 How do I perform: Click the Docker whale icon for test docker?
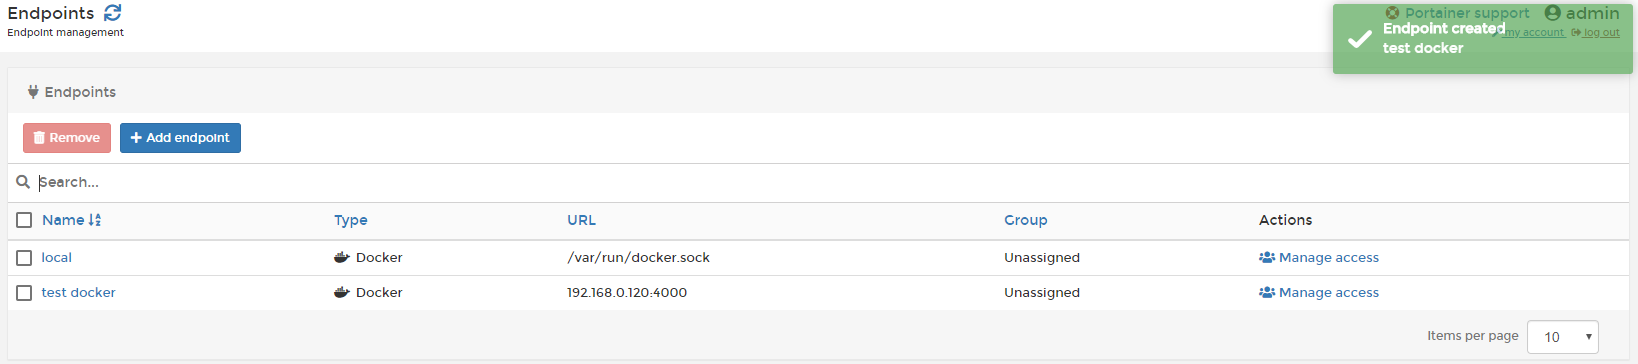coord(342,292)
